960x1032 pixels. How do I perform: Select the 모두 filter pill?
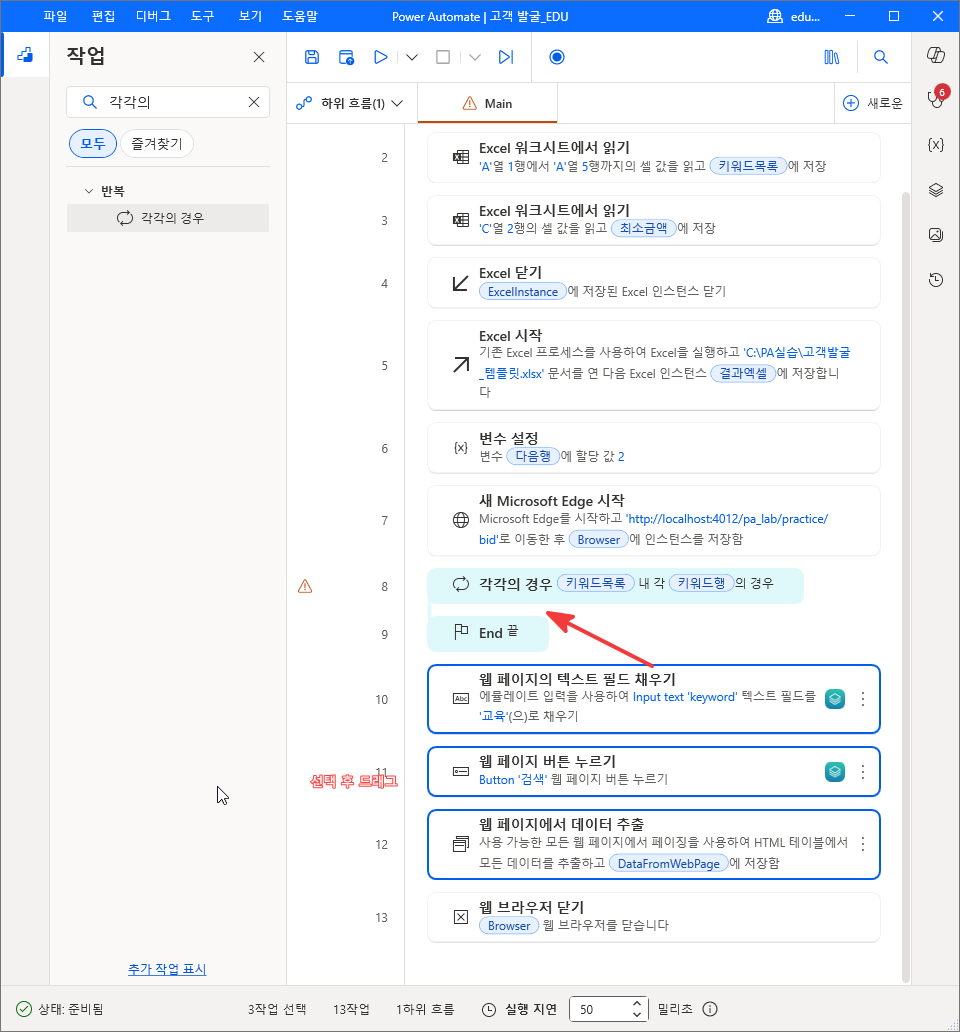click(93, 143)
